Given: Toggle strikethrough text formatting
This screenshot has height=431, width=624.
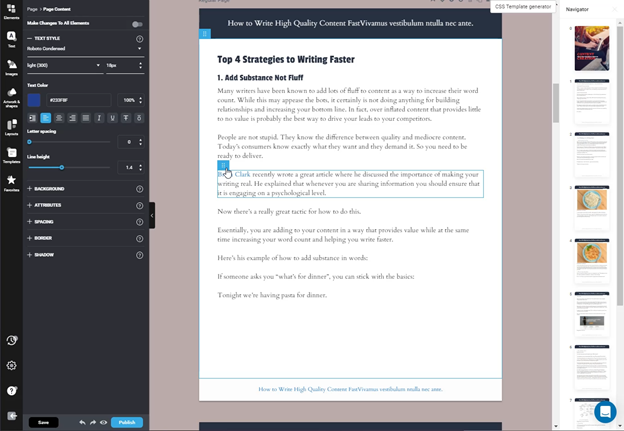Looking at the screenshot, I should (126, 118).
